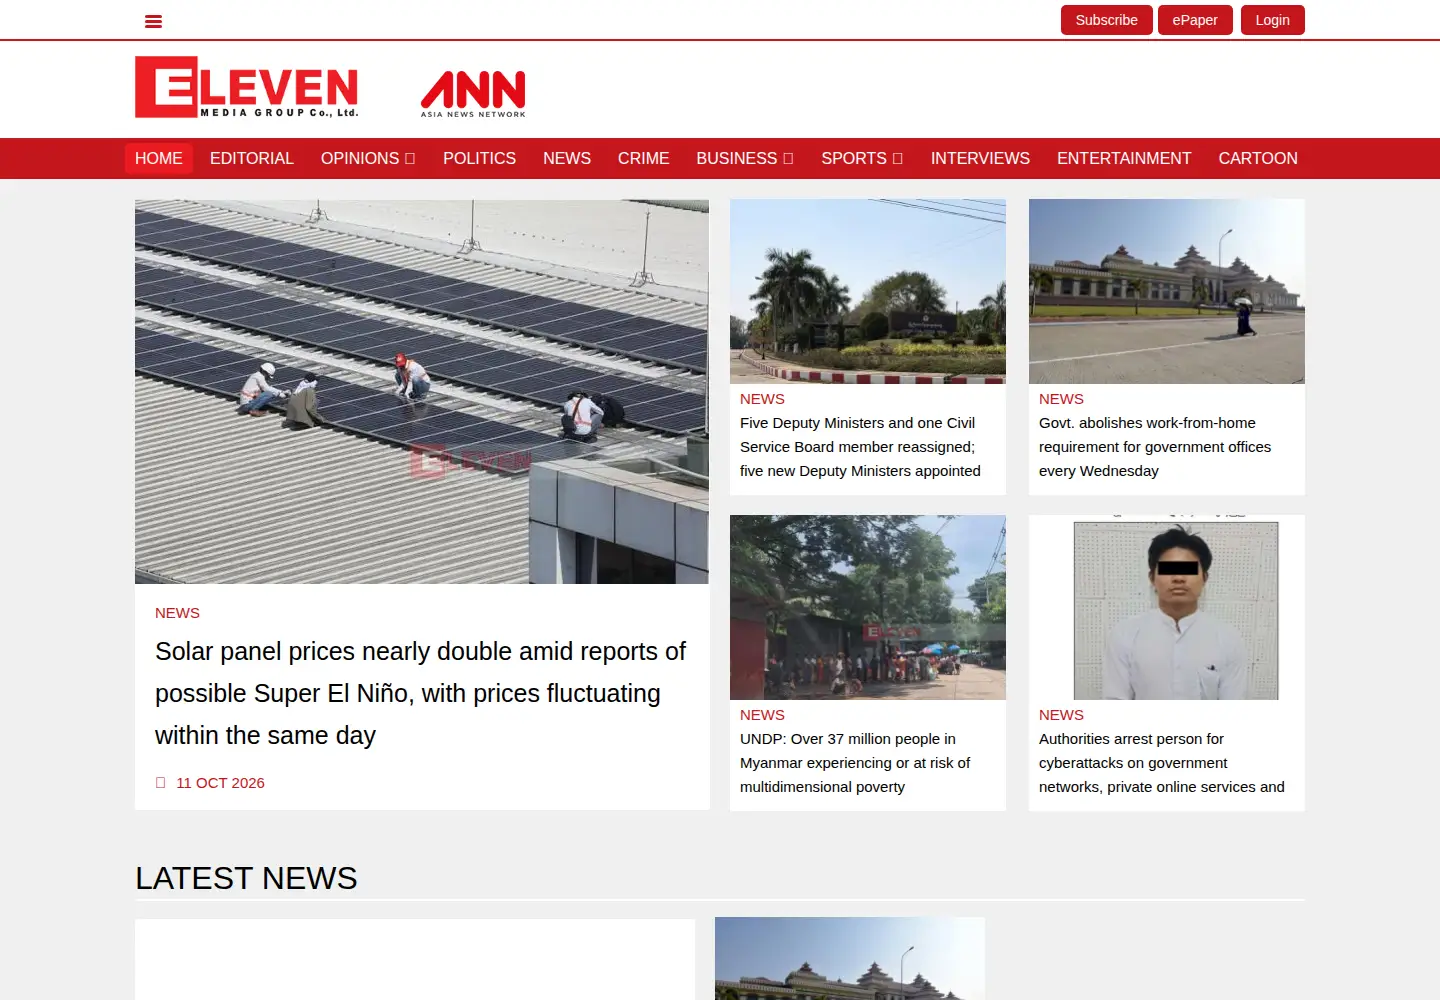Click the NEWS tag above Deputy Ministers article
1440x1000 pixels.
click(x=762, y=399)
